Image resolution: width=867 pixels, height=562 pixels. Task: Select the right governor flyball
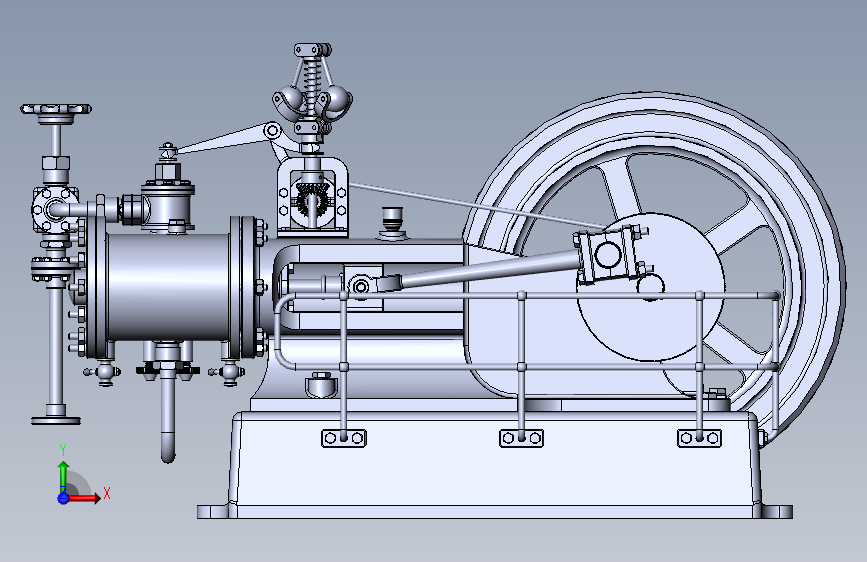(x=338, y=98)
